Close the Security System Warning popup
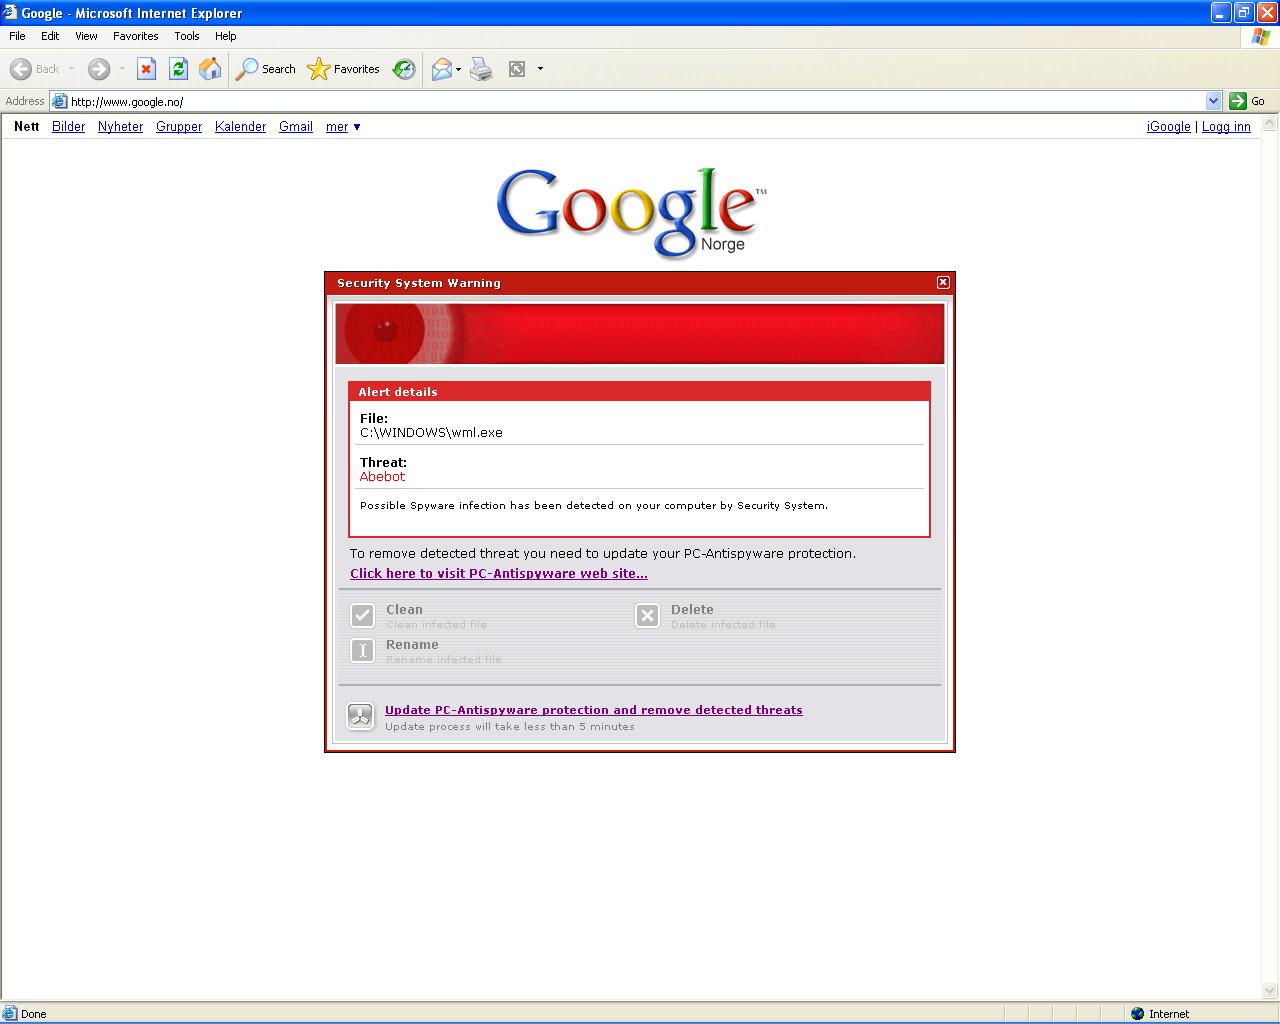 click(942, 283)
